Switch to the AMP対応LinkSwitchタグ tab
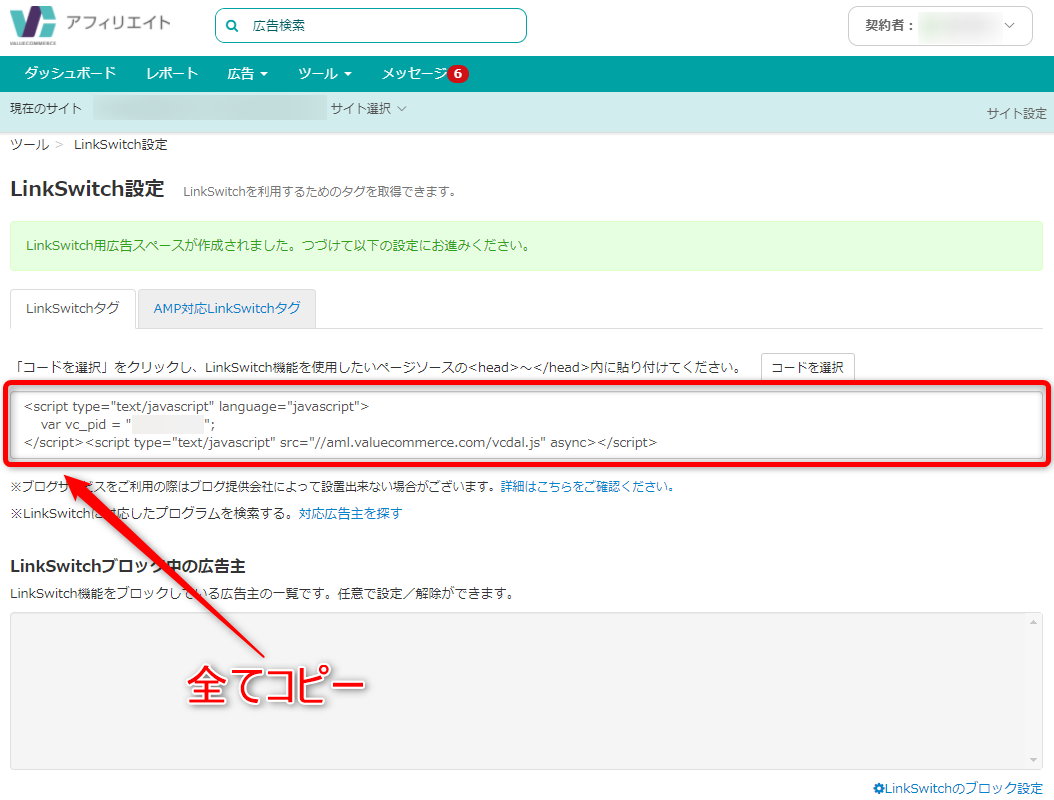Screen dimensions: 1054x800 (x=227, y=309)
